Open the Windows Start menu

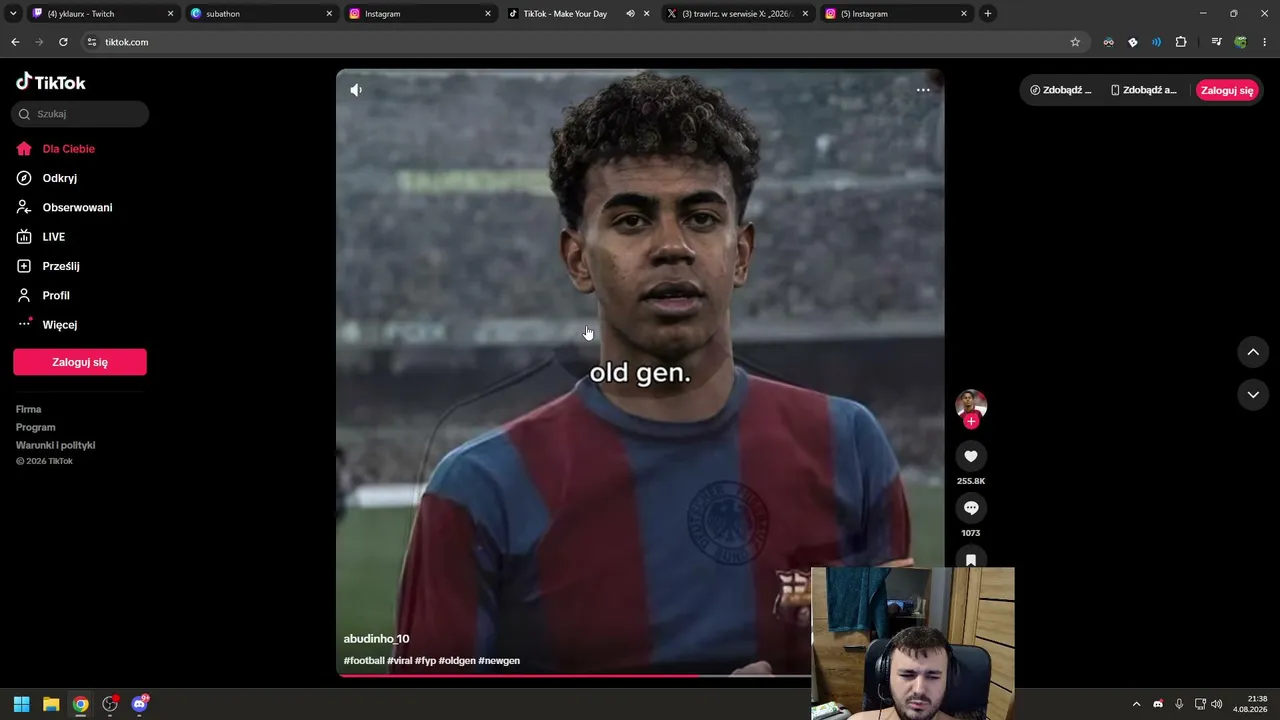point(21,704)
